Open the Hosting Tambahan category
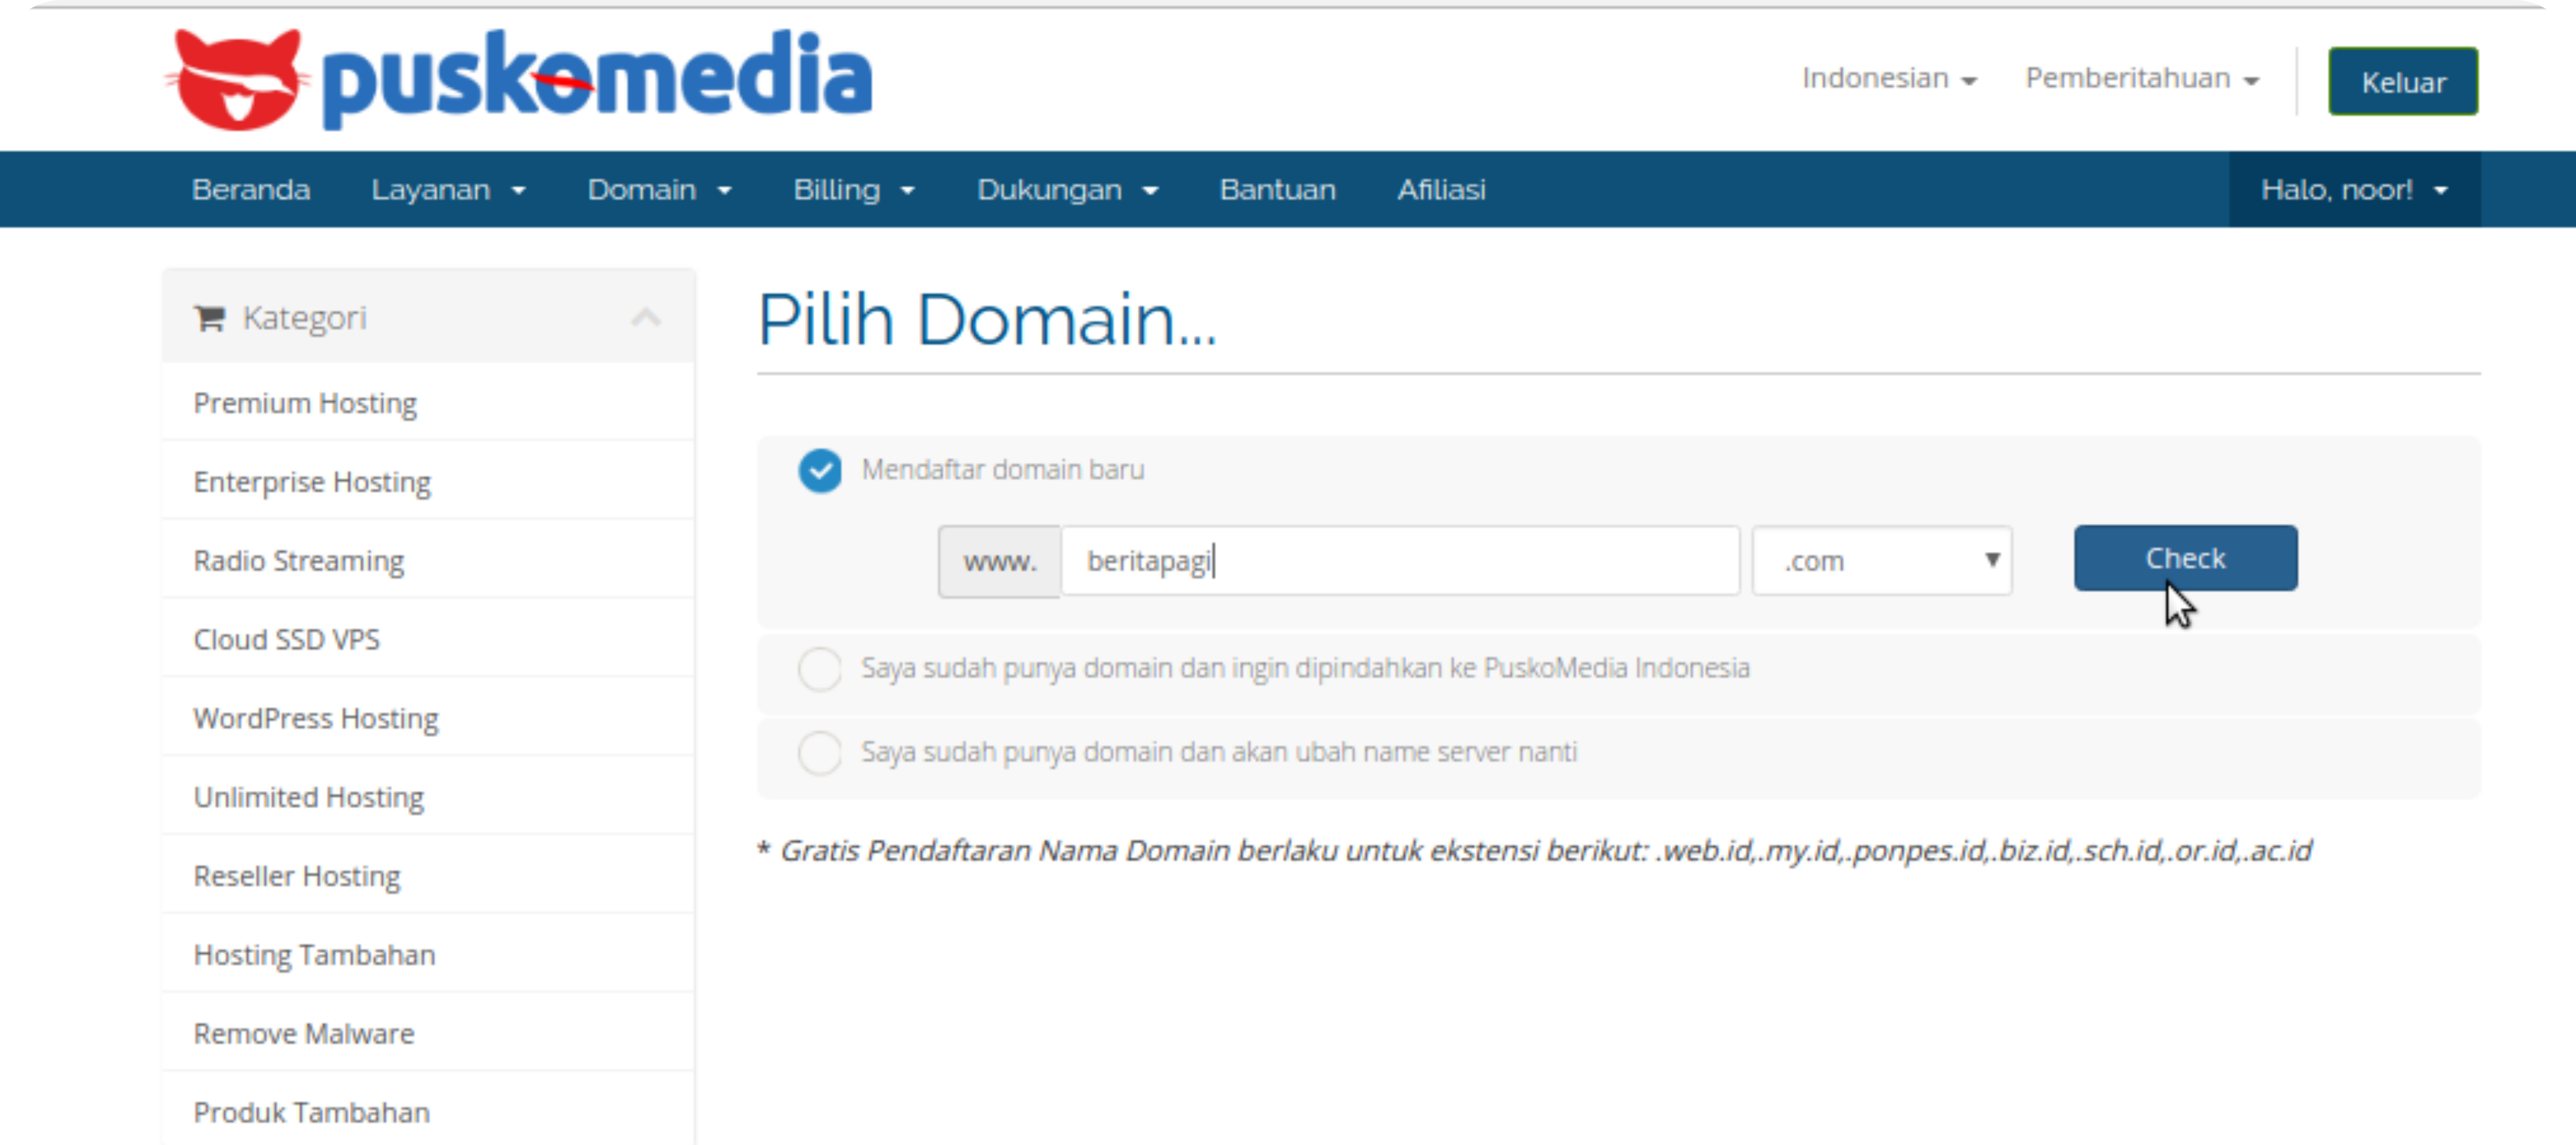The width and height of the screenshot is (2576, 1145). click(428, 955)
